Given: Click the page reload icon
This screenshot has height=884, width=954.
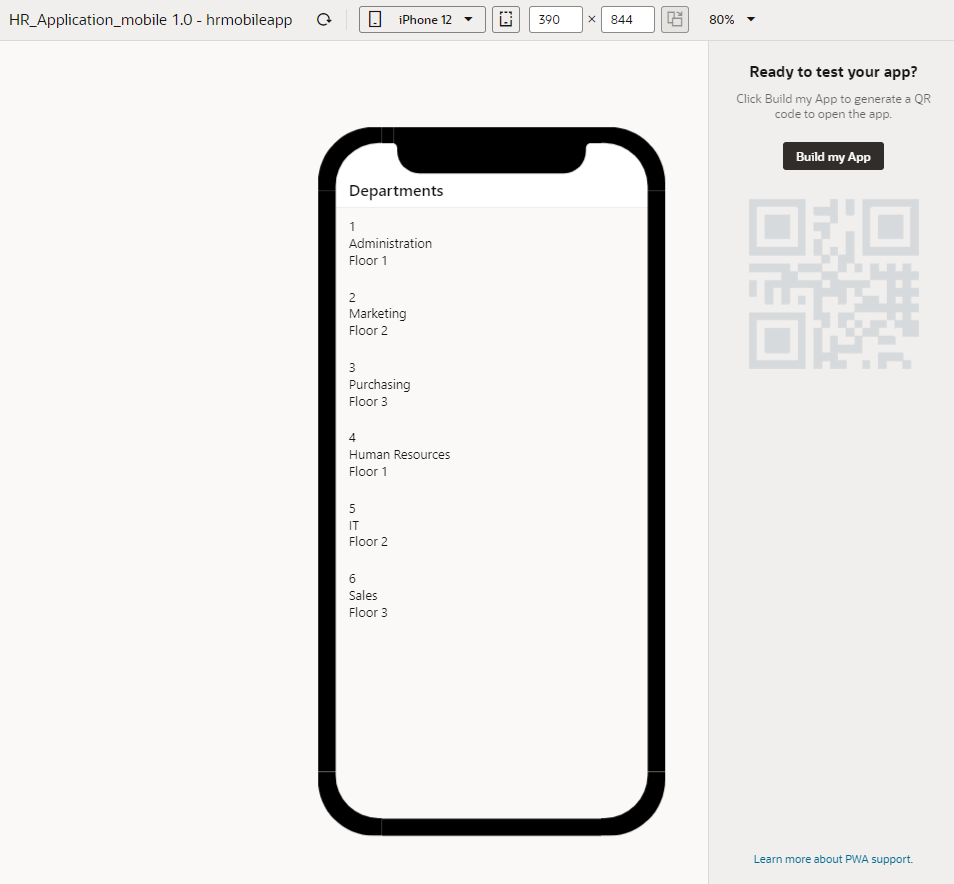Looking at the screenshot, I should (x=324, y=19).
